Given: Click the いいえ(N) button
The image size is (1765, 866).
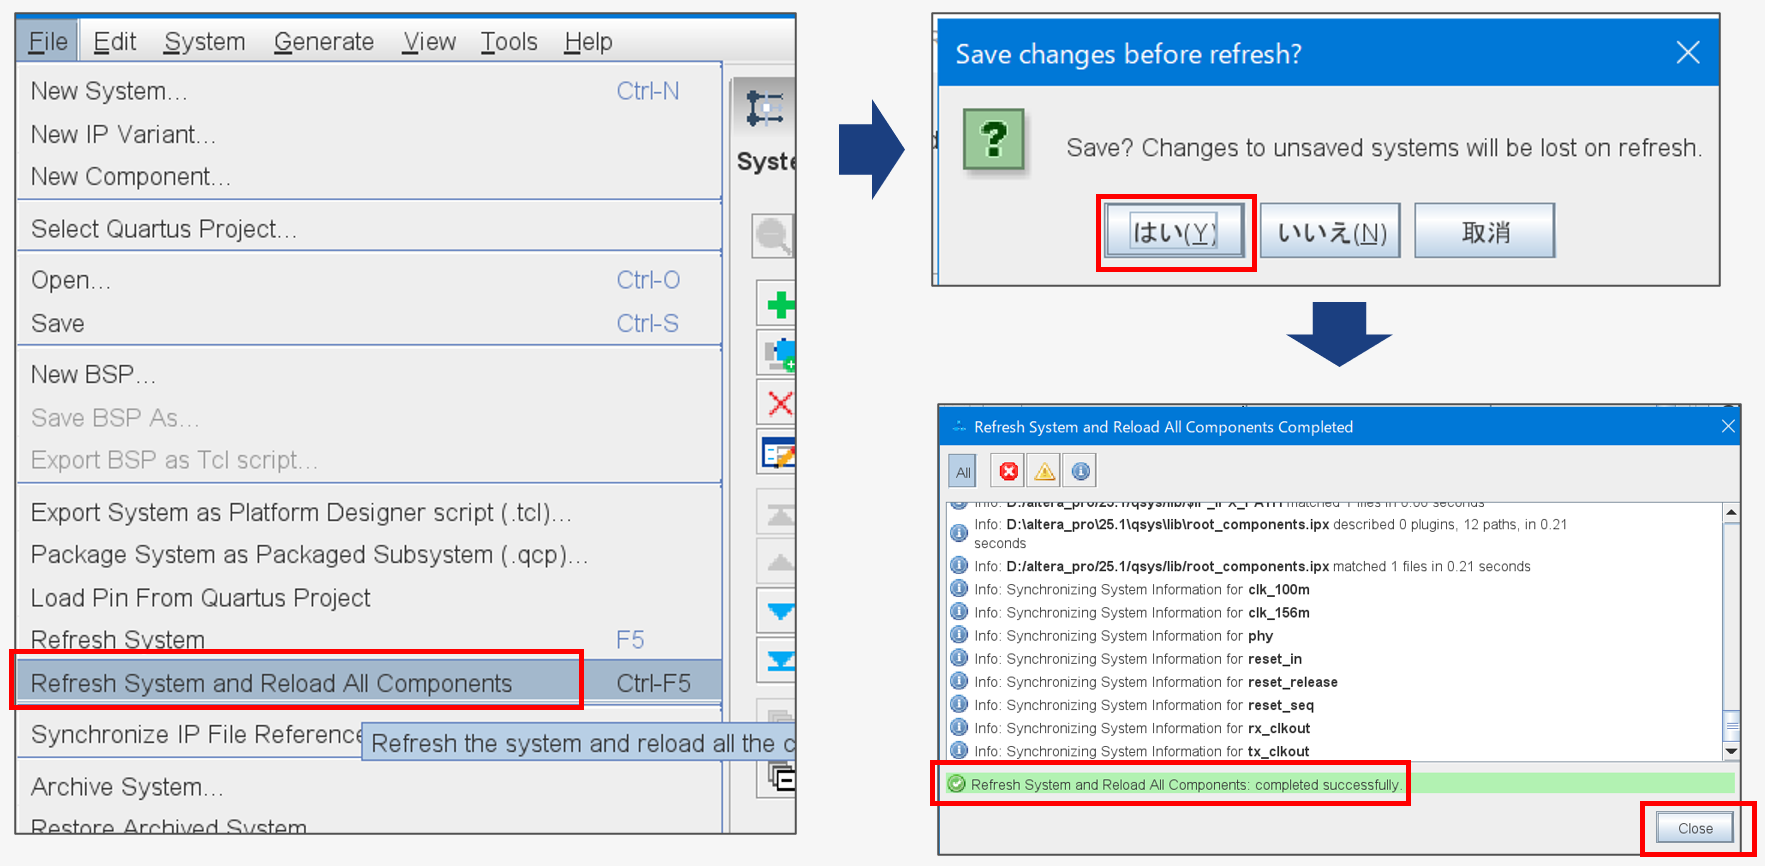Looking at the screenshot, I should 1330,232.
